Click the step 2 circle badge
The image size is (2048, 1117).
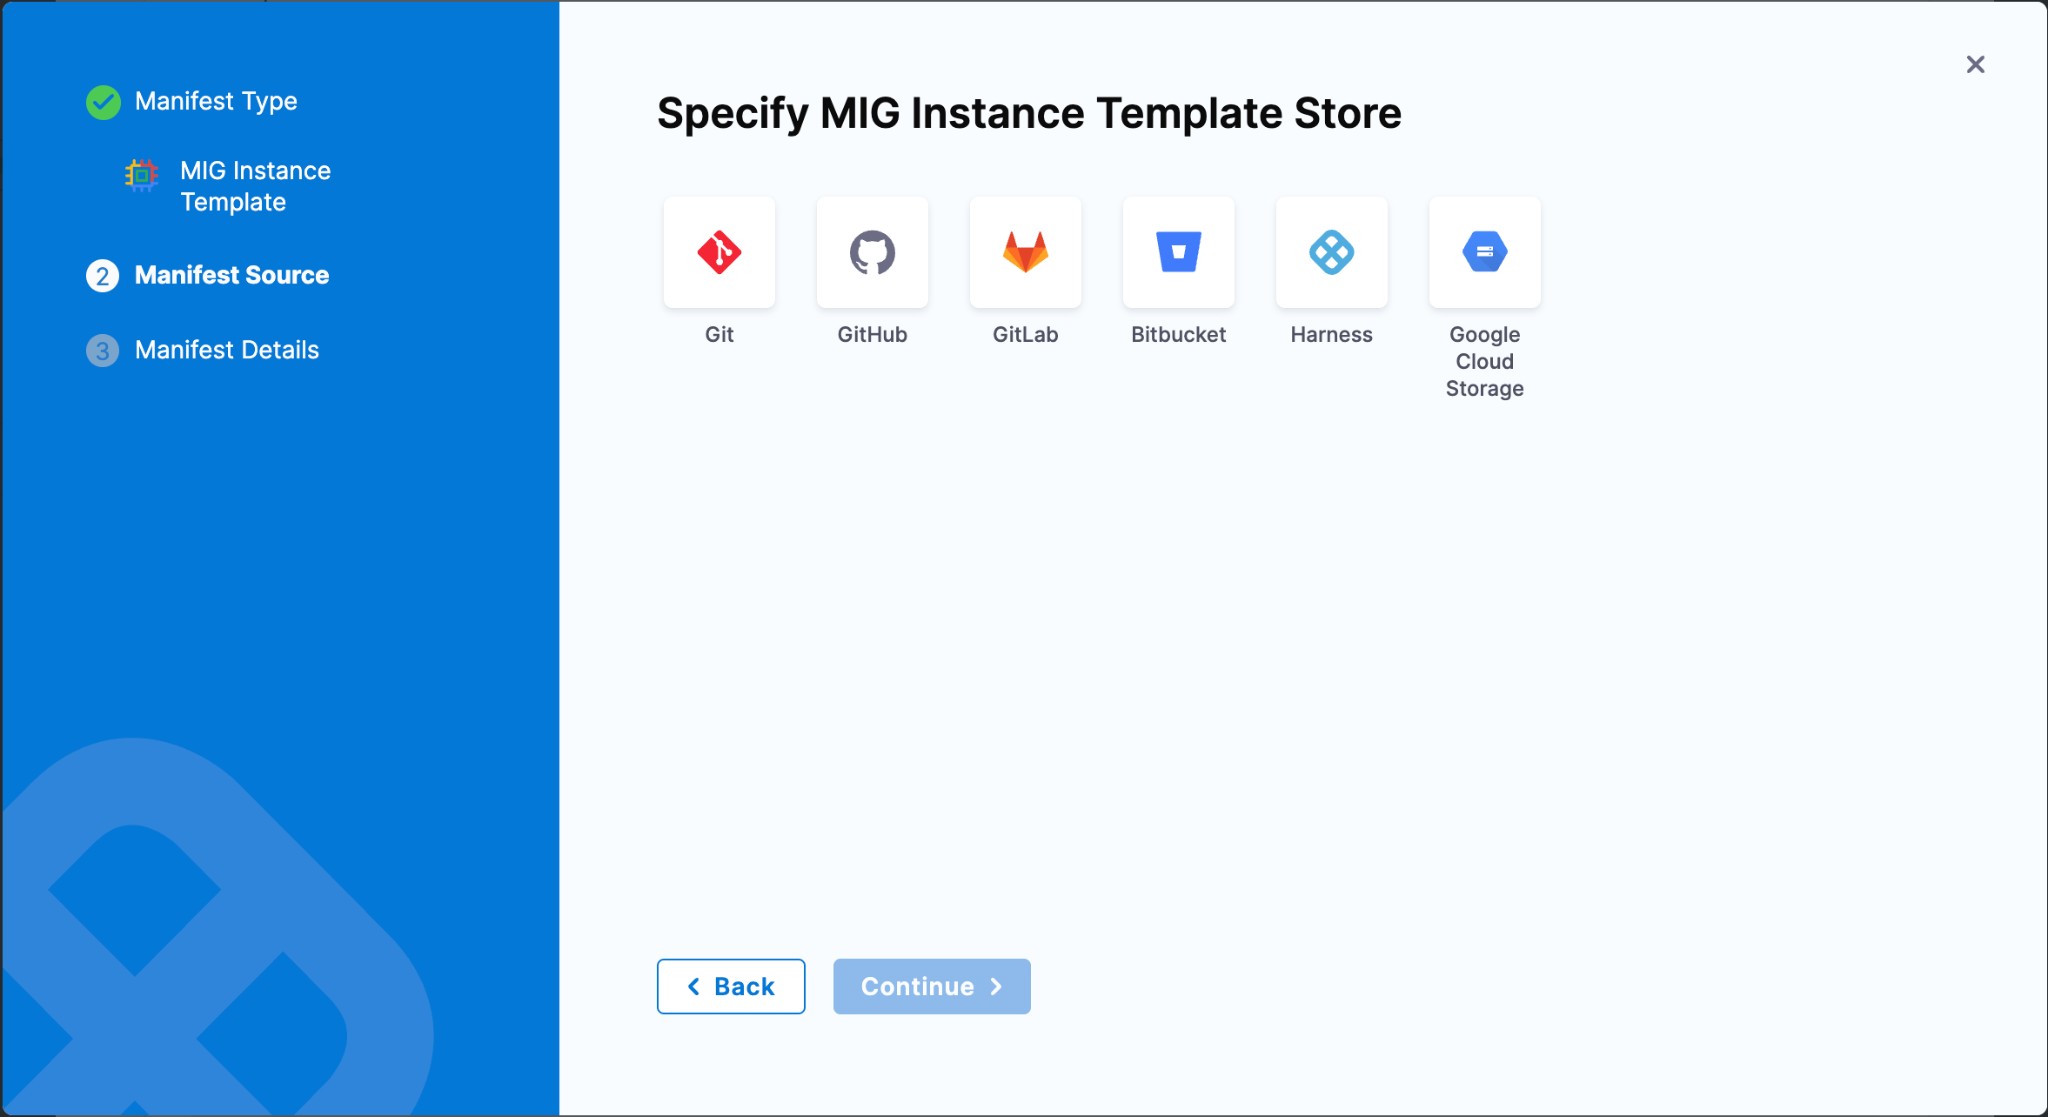tap(103, 276)
